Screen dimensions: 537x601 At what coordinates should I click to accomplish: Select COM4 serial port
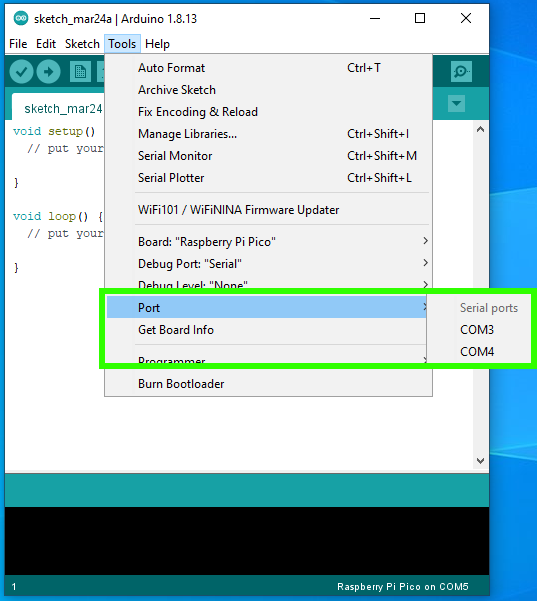coord(479,351)
